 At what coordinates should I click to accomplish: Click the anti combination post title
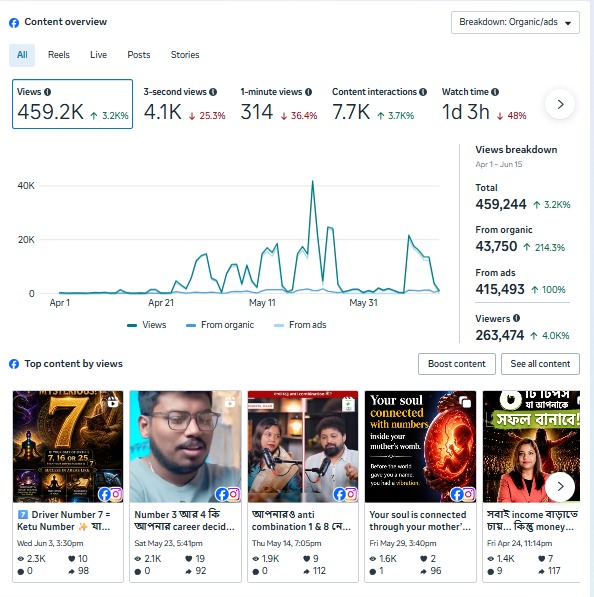pyautogui.click(x=301, y=520)
